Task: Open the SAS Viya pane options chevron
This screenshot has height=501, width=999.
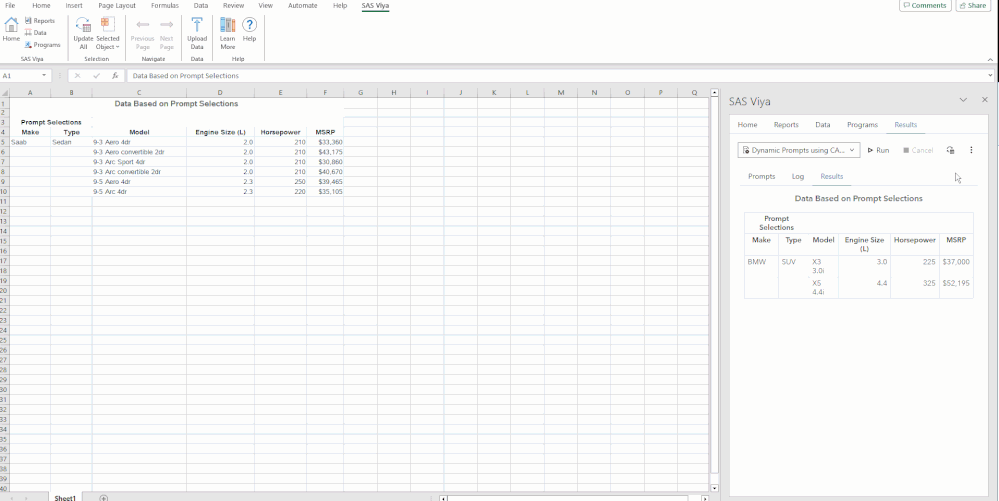Action: point(963,100)
